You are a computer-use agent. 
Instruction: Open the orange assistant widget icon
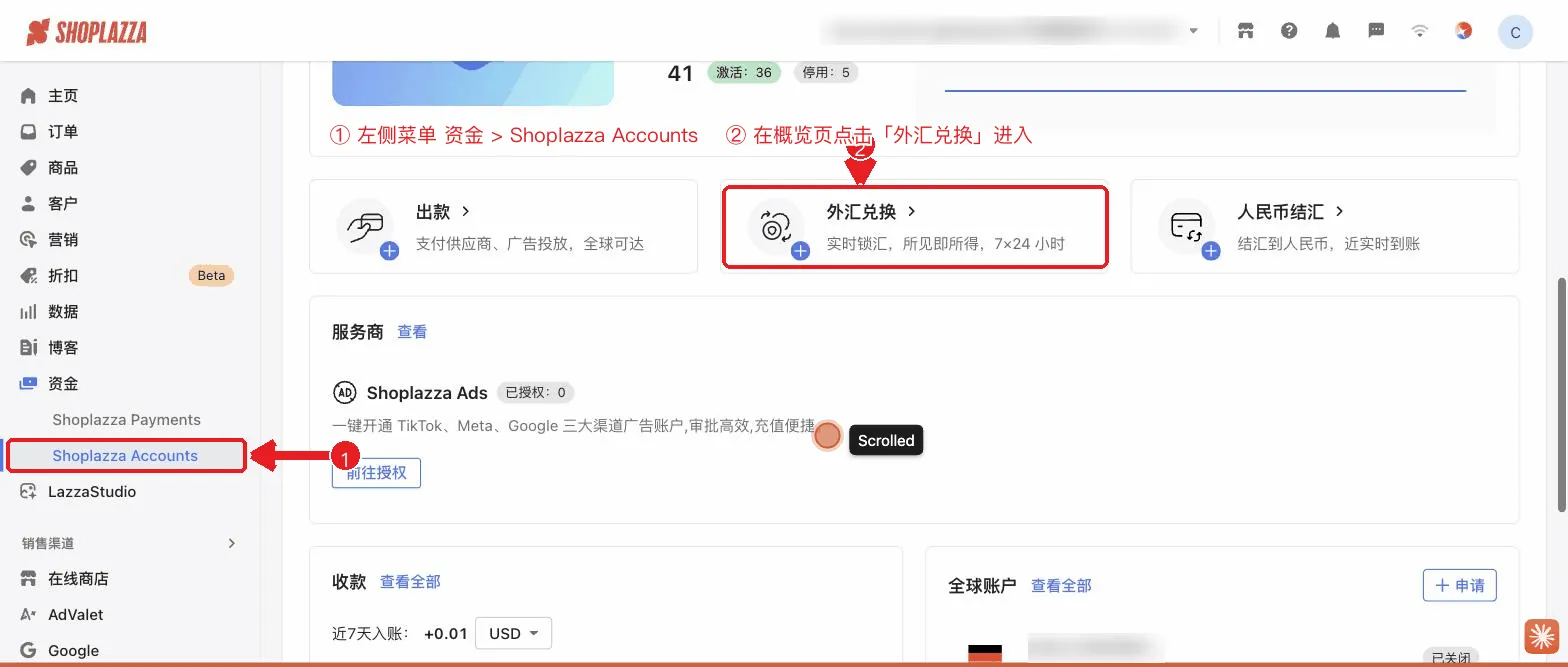pyautogui.click(x=1542, y=637)
